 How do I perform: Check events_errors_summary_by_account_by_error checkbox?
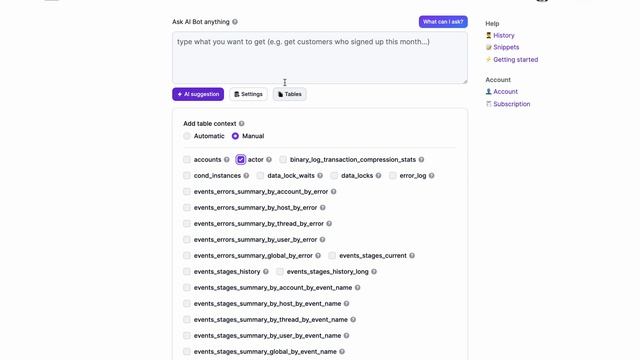pyautogui.click(x=187, y=191)
